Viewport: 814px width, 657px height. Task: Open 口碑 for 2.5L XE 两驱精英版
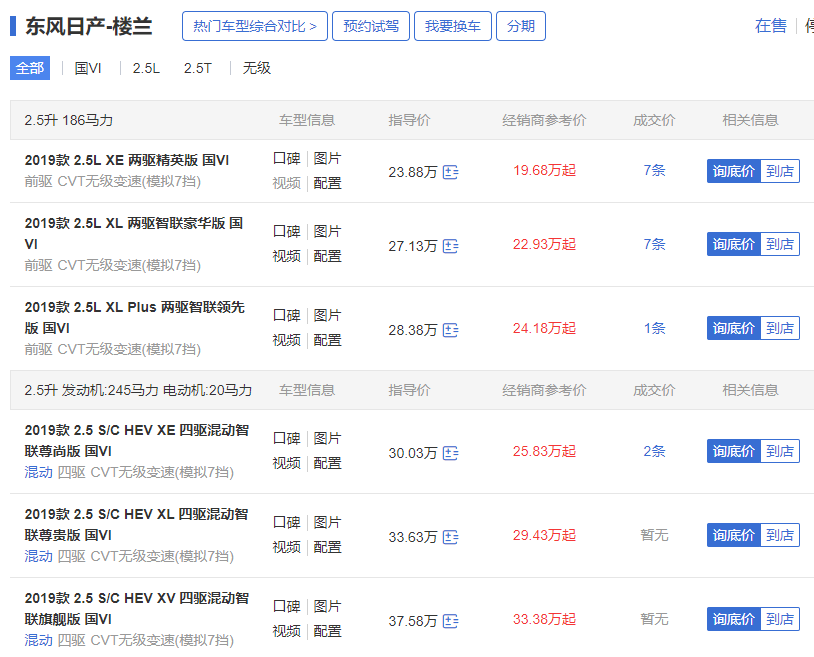(287, 158)
